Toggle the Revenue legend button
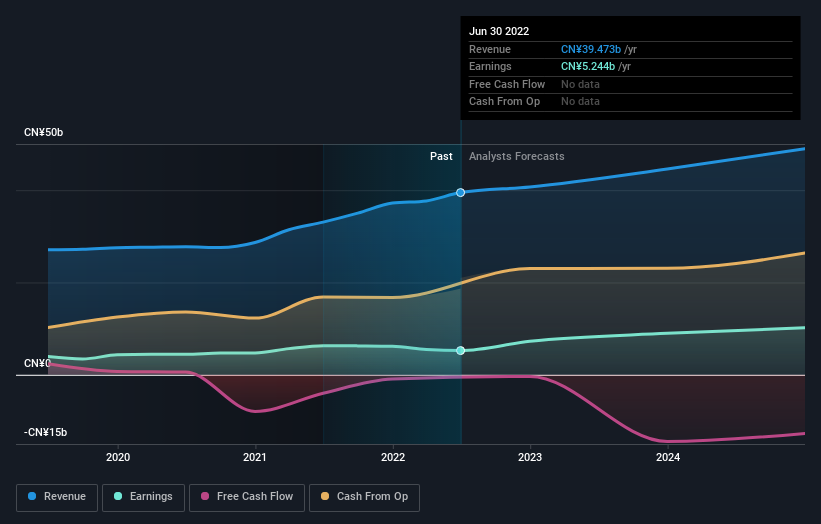 click(x=57, y=497)
